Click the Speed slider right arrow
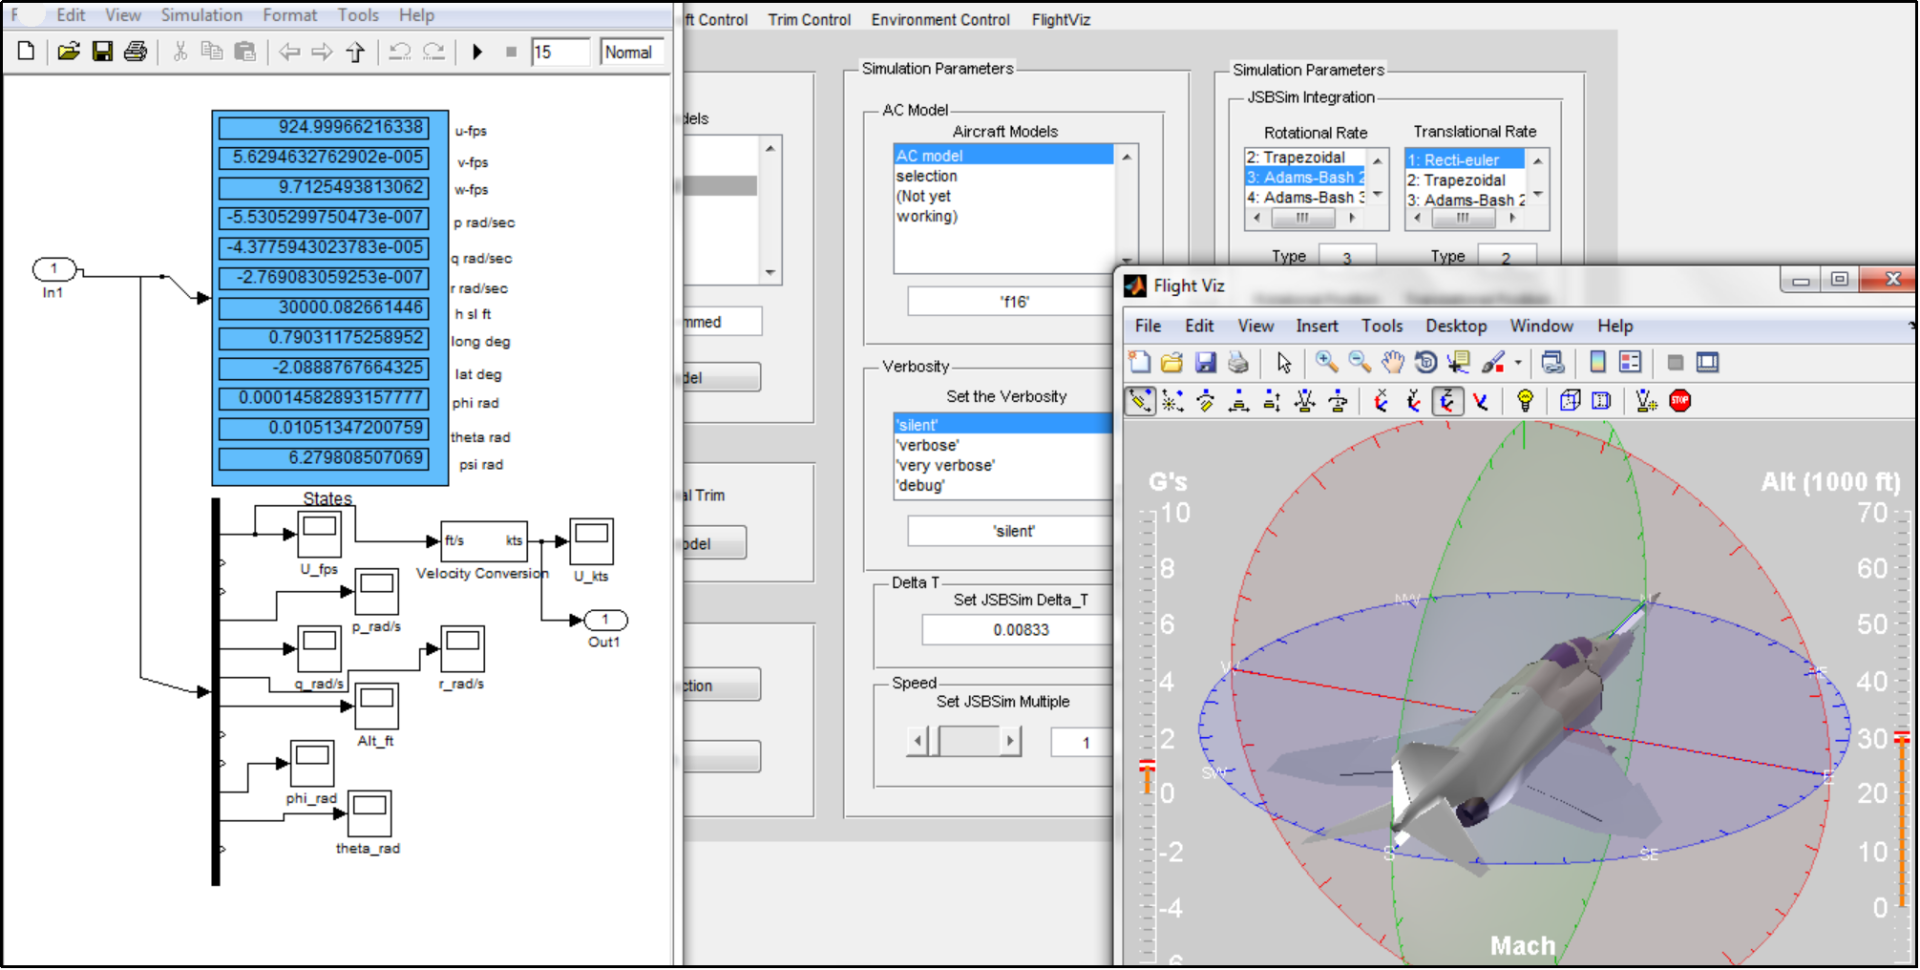Image resolution: width=1920 pixels, height=970 pixels. coord(1010,741)
